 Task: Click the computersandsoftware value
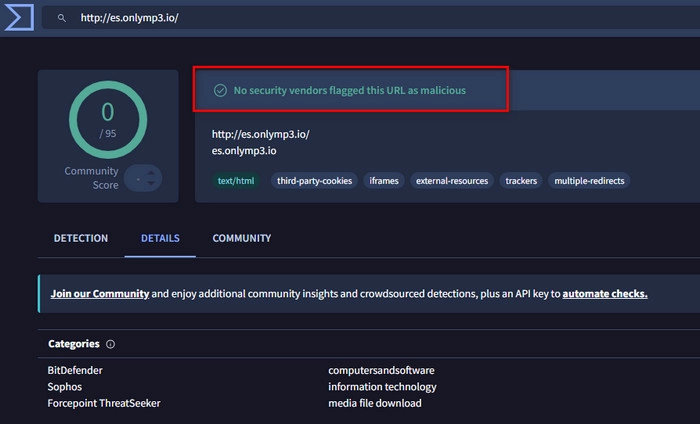coord(381,370)
